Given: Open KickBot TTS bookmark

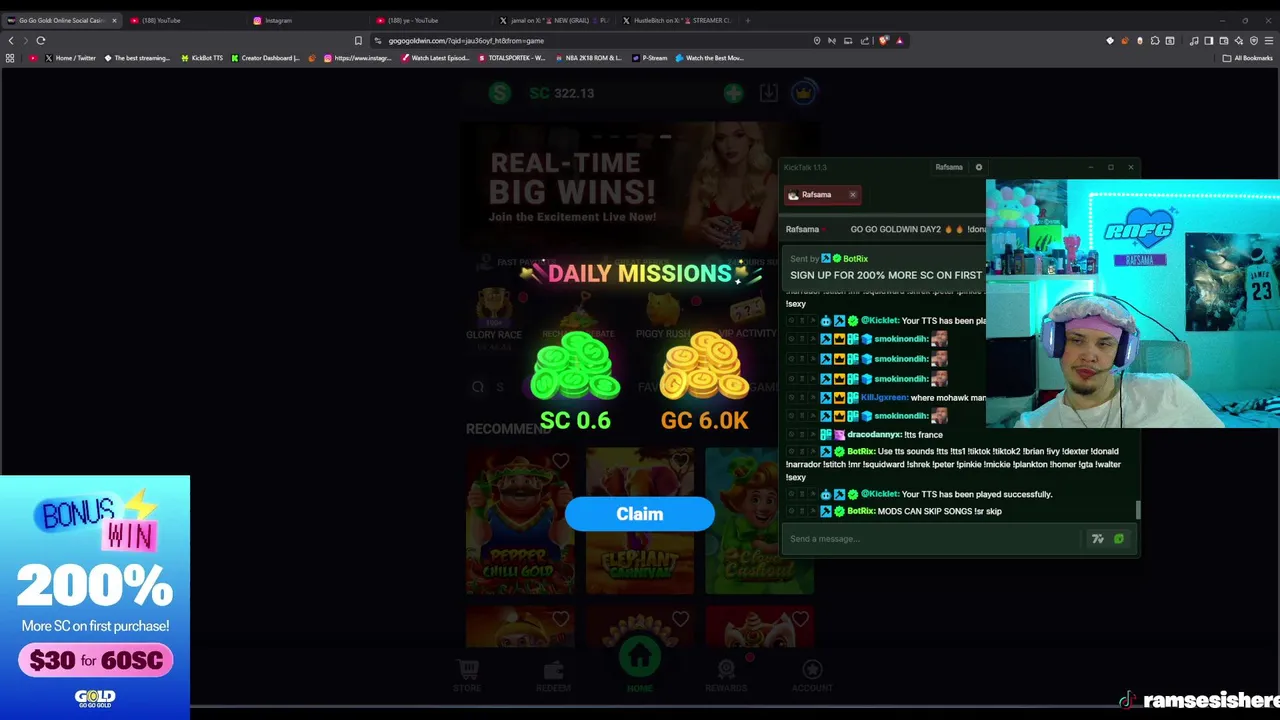Looking at the screenshot, I should coord(201,58).
